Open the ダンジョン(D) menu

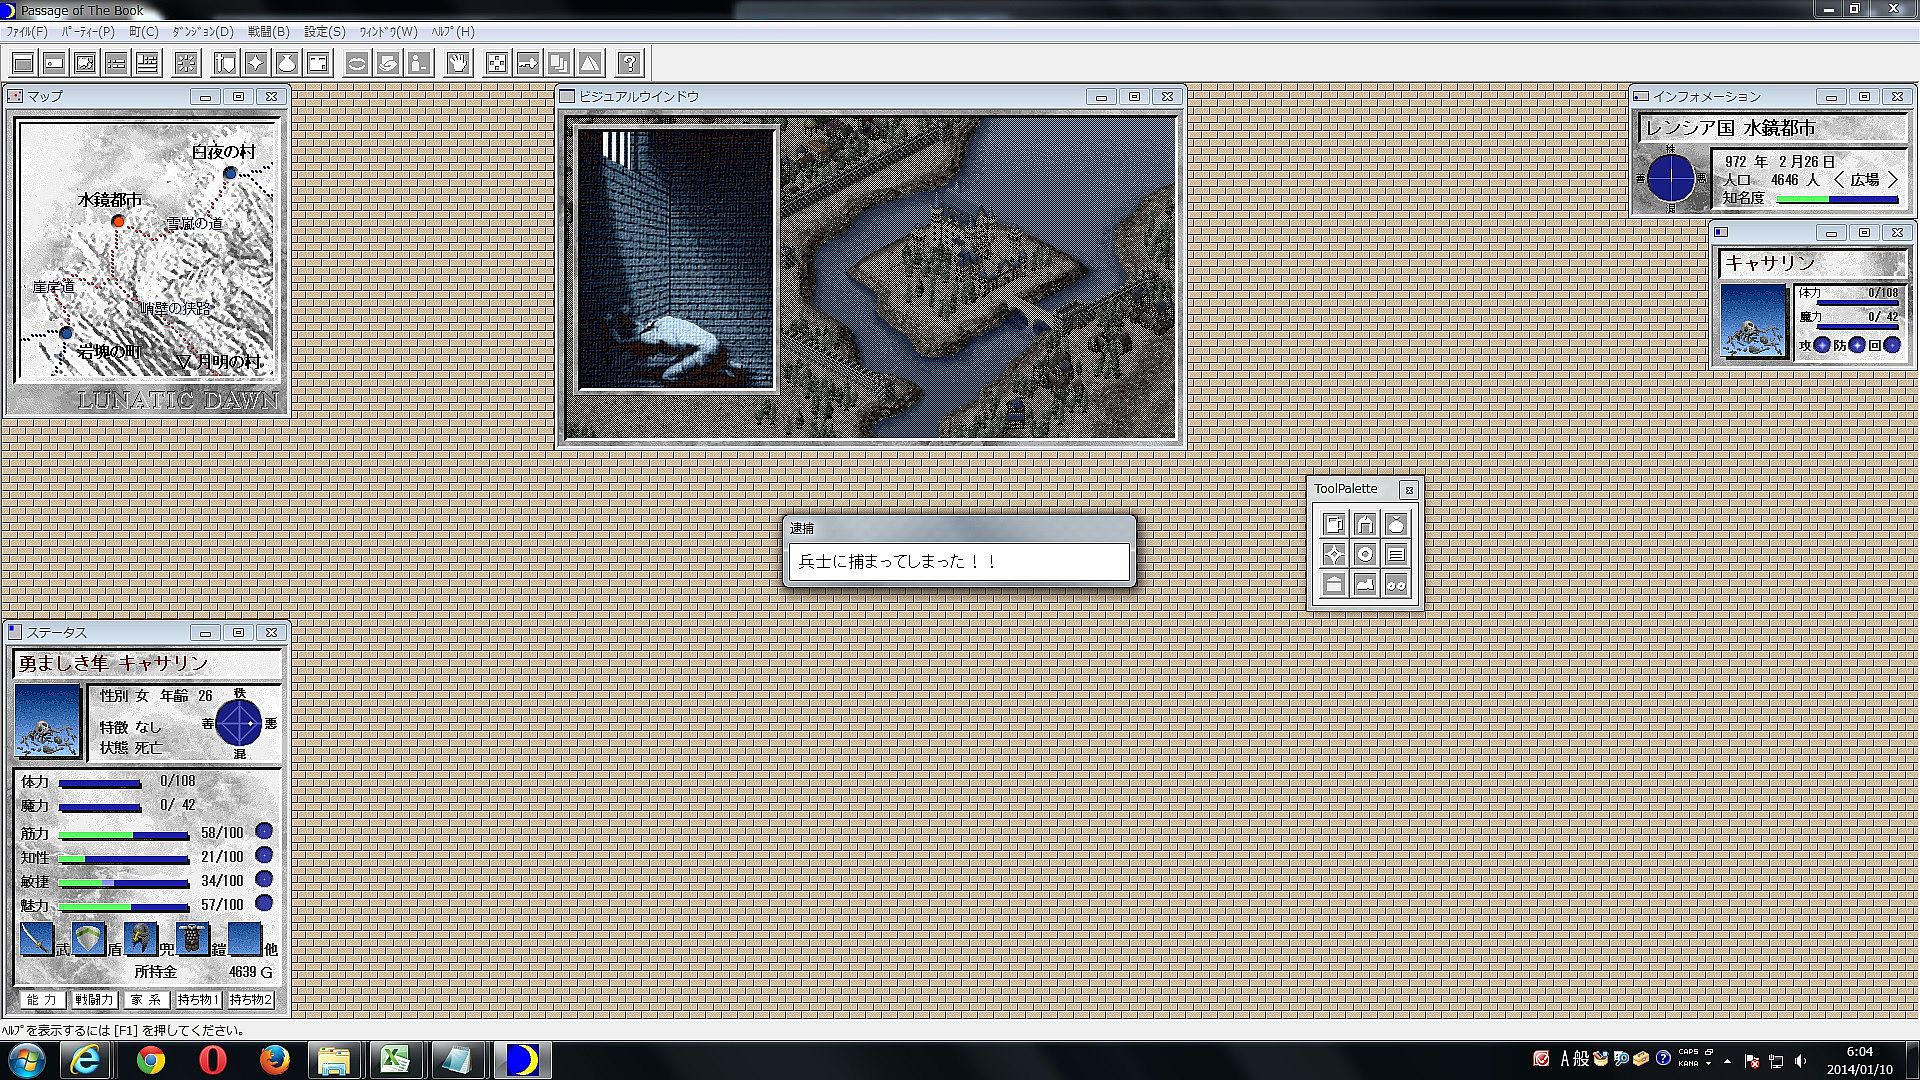click(202, 32)
